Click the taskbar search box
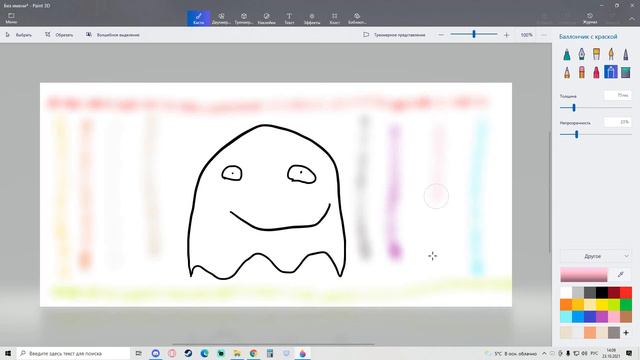640x360 pixels. (73, 353)
